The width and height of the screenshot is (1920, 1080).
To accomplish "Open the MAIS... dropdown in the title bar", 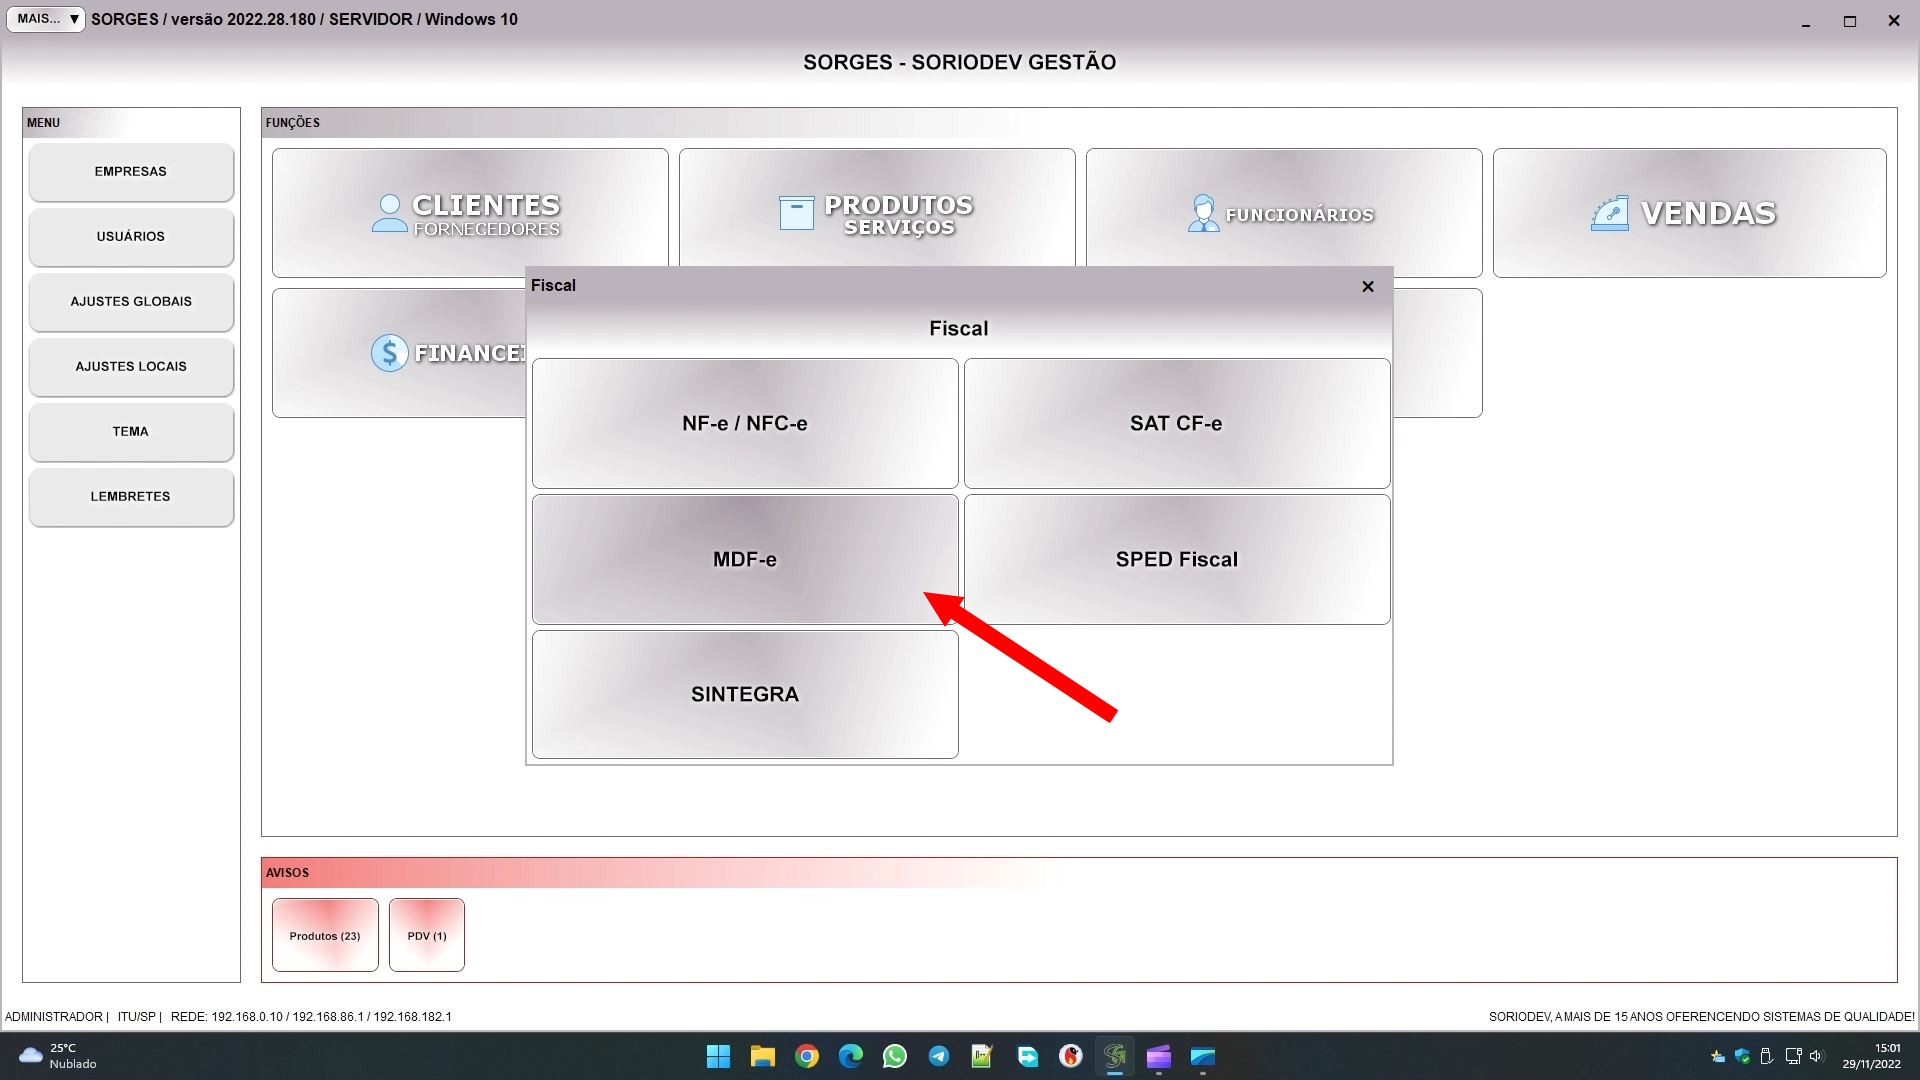I will (x=46, y=19).
